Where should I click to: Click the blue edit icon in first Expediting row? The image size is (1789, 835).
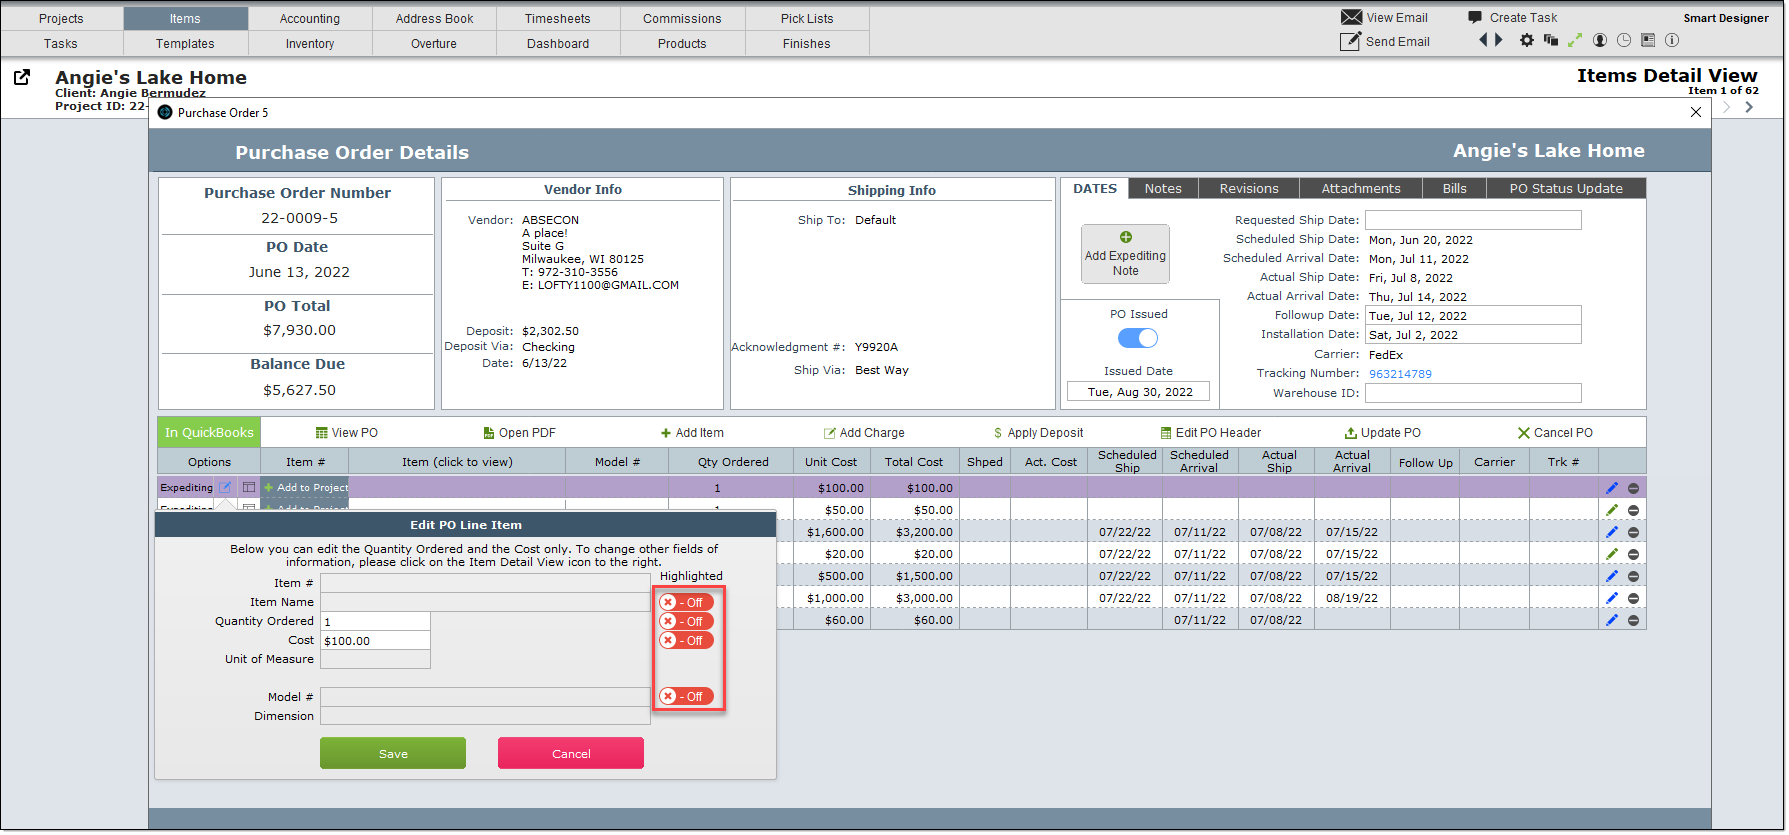pyautogui.click(x=225, y=487)
